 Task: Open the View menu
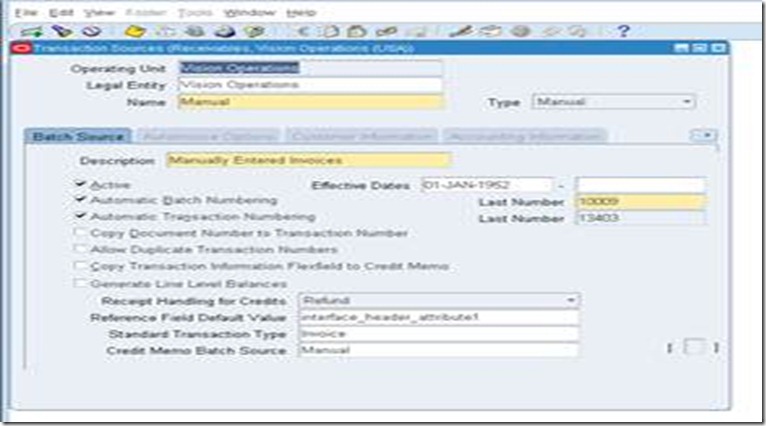(x=99, y=13)
